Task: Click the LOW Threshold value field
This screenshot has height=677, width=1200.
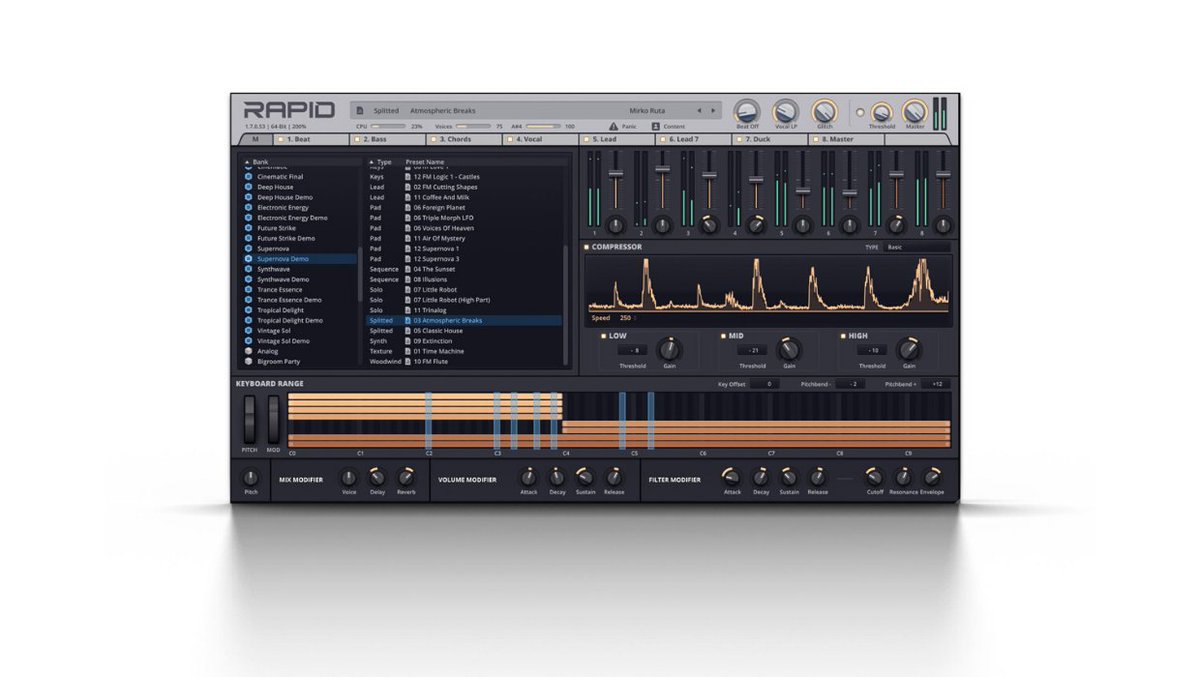Action: 632,350
